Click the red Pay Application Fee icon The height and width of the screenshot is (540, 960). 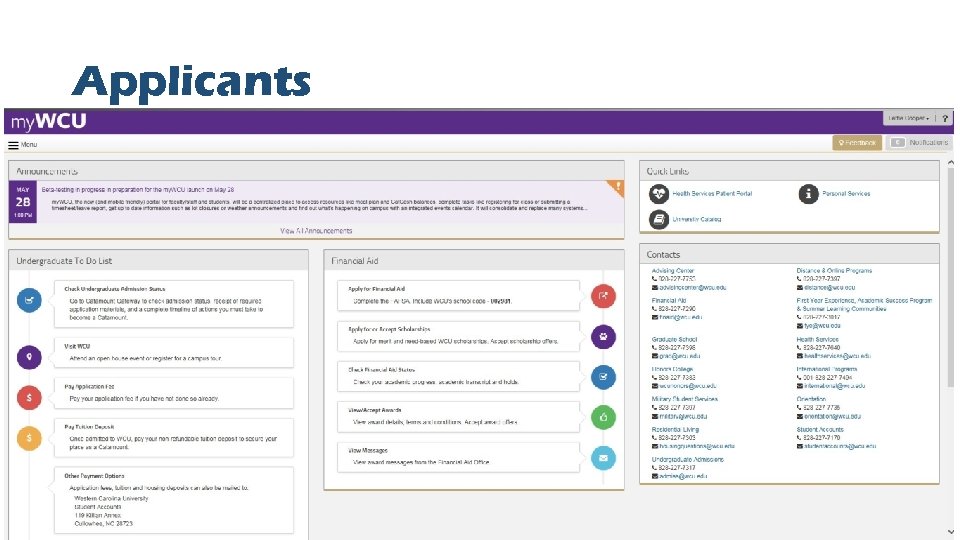(29, 397)
